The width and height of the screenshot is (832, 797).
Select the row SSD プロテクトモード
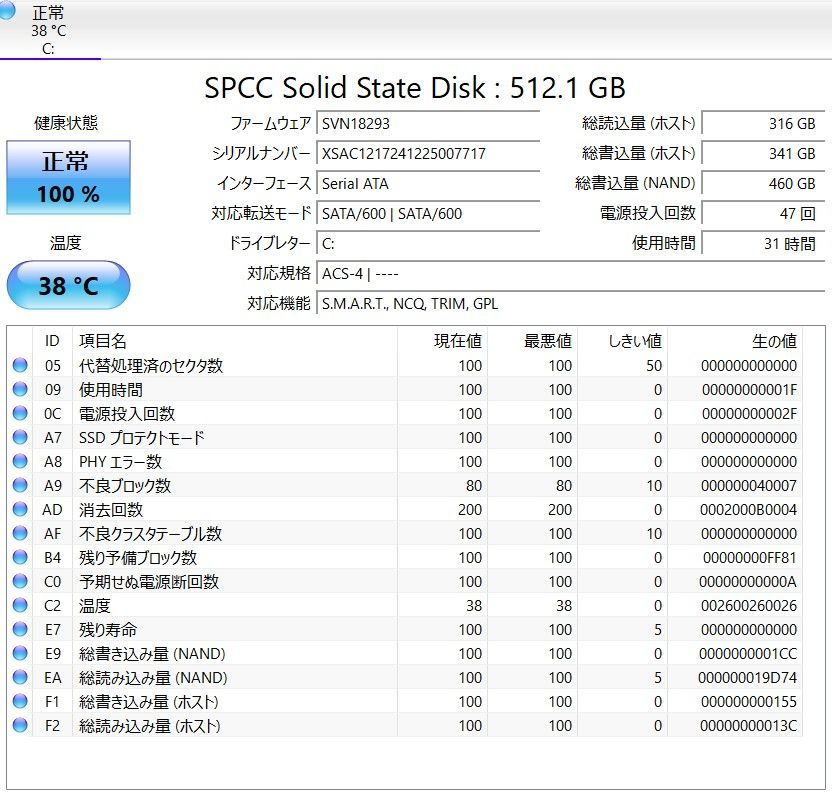pos(404,437)
